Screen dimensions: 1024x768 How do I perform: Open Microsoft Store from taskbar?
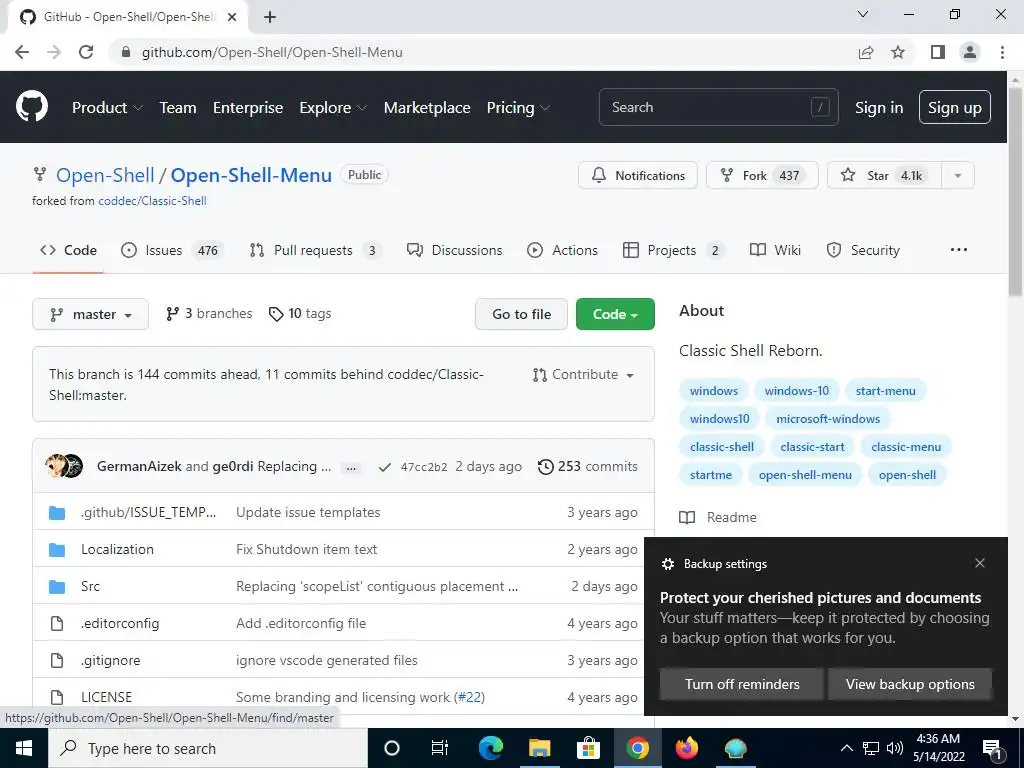click(x=588, y=748)
